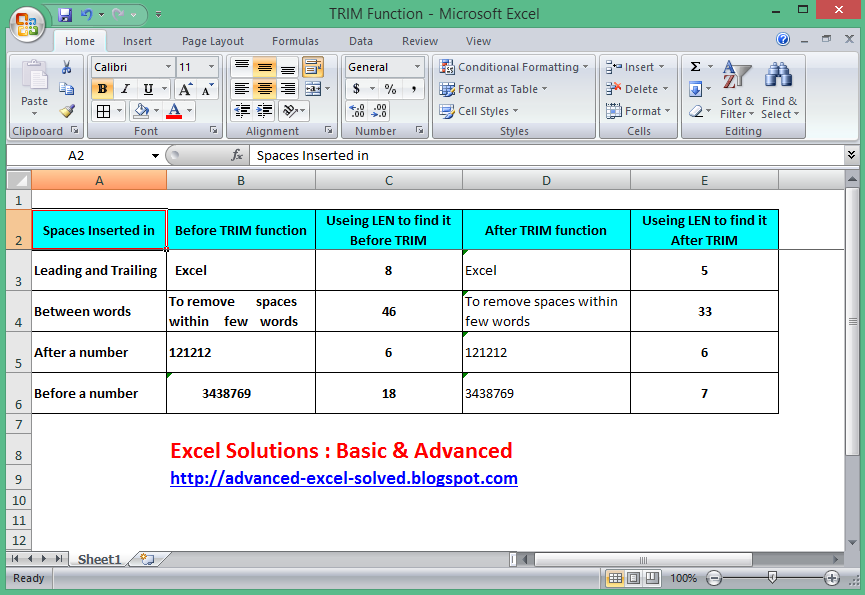The image size is (865, 595).
Task: Toggle center text alignment
Action: [264, 88]
